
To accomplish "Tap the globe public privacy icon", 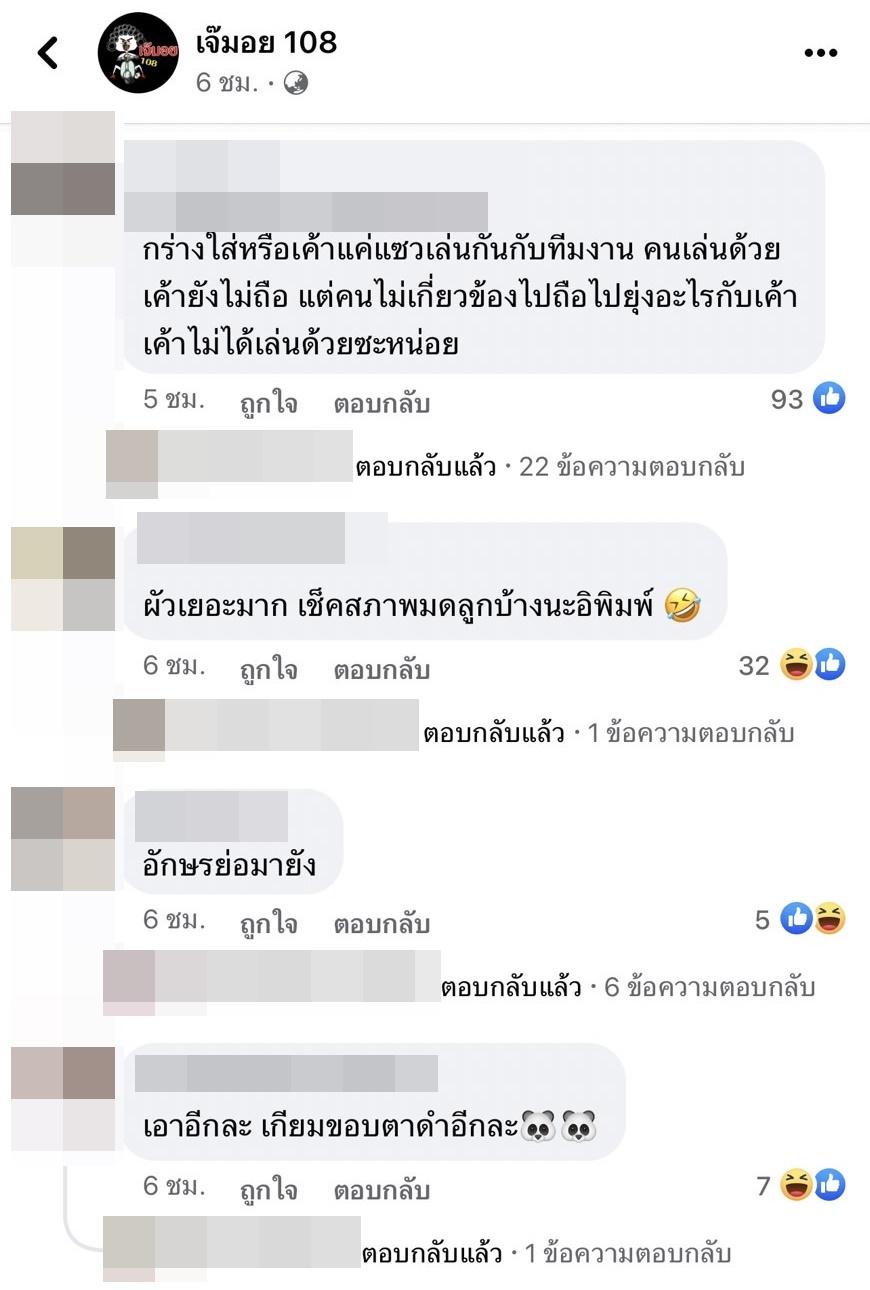I will 295,83.
